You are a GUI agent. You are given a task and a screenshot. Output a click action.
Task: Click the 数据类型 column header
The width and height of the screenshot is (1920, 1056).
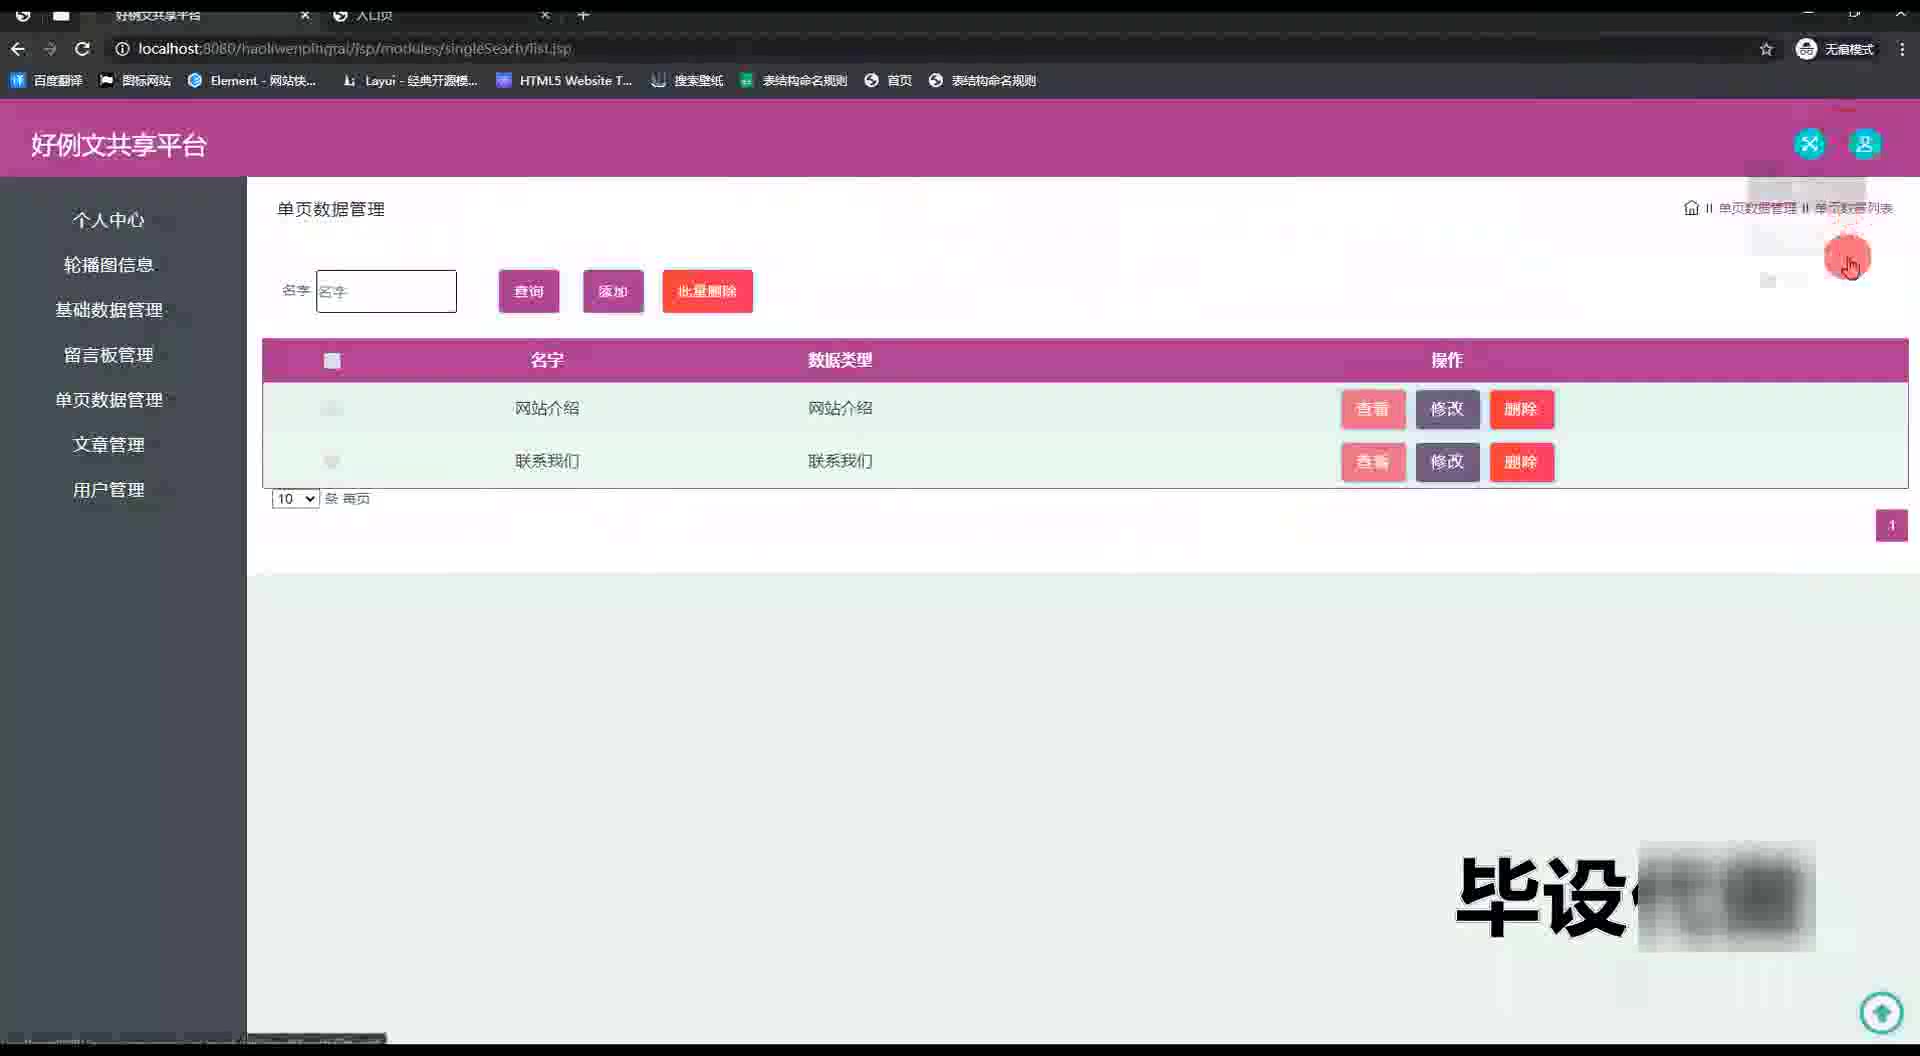tap(840, 360)
